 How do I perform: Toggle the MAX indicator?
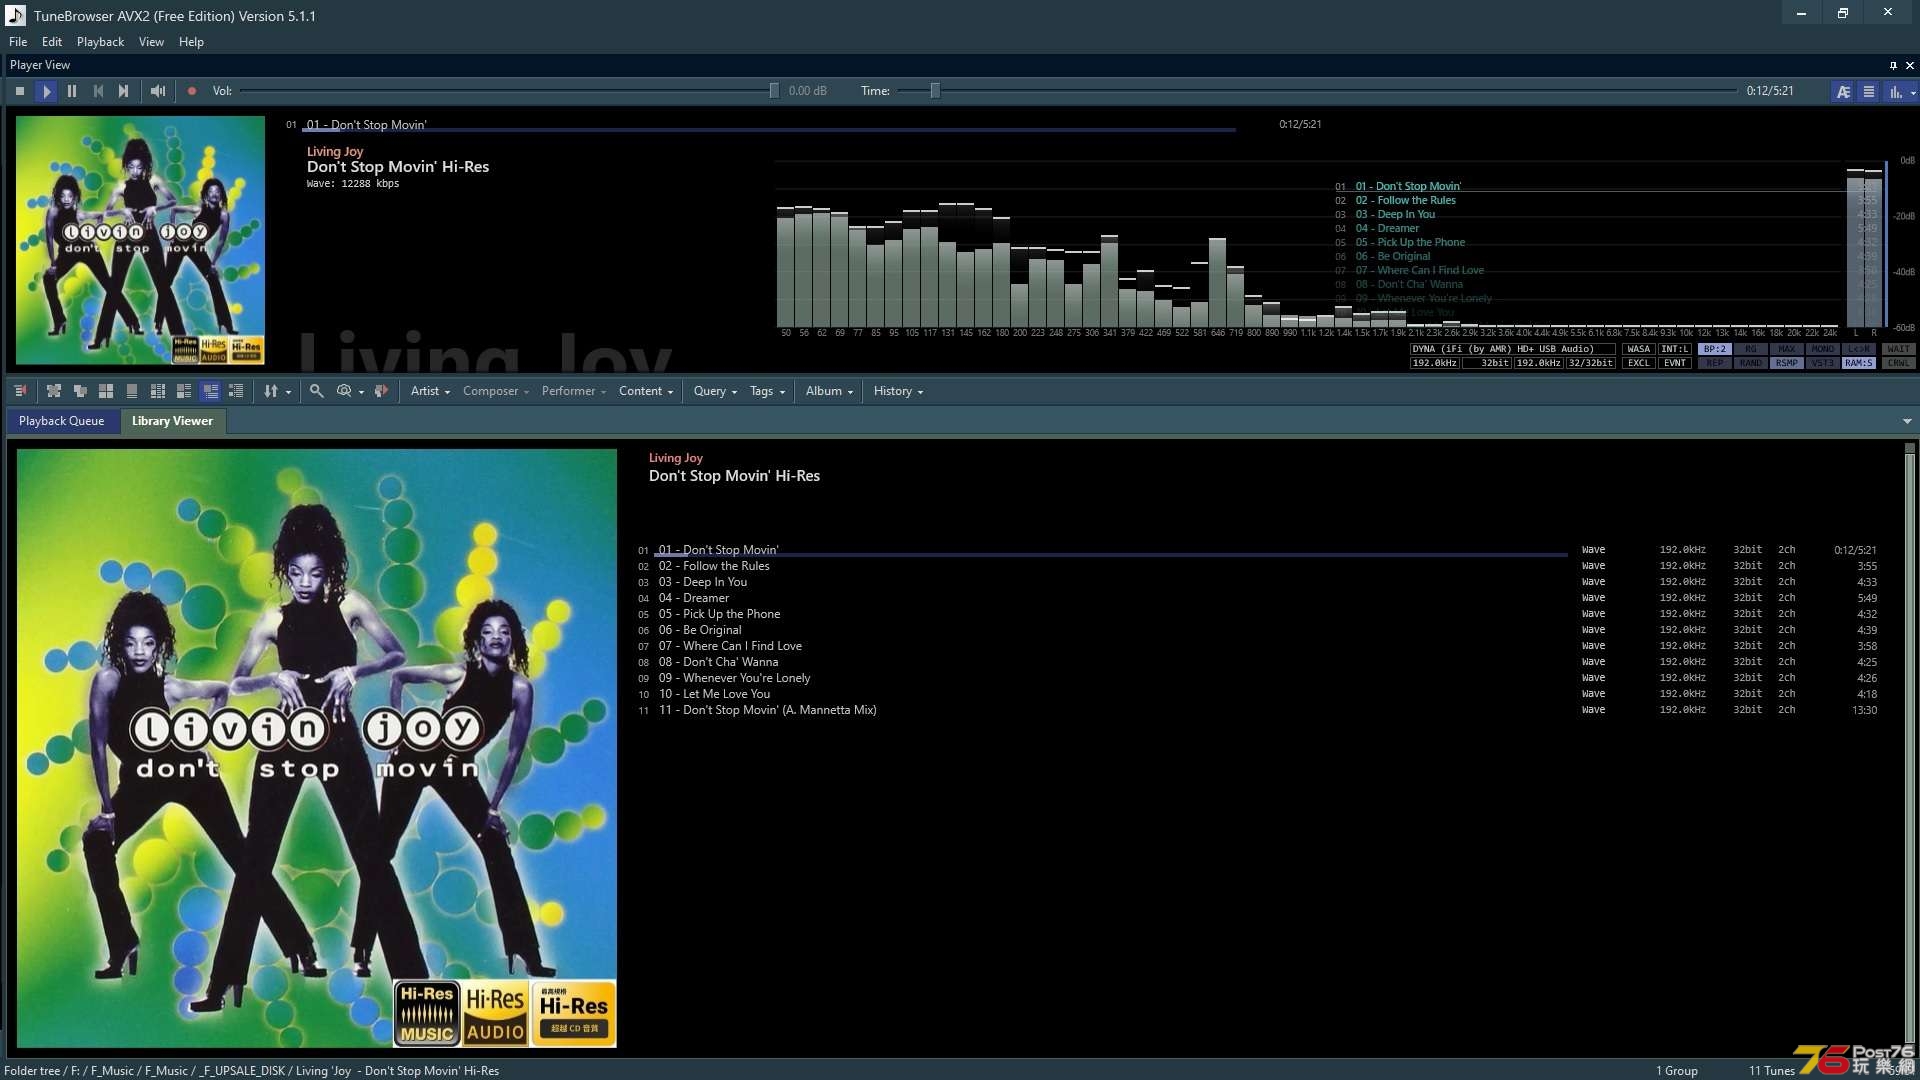pos(1787,349)
